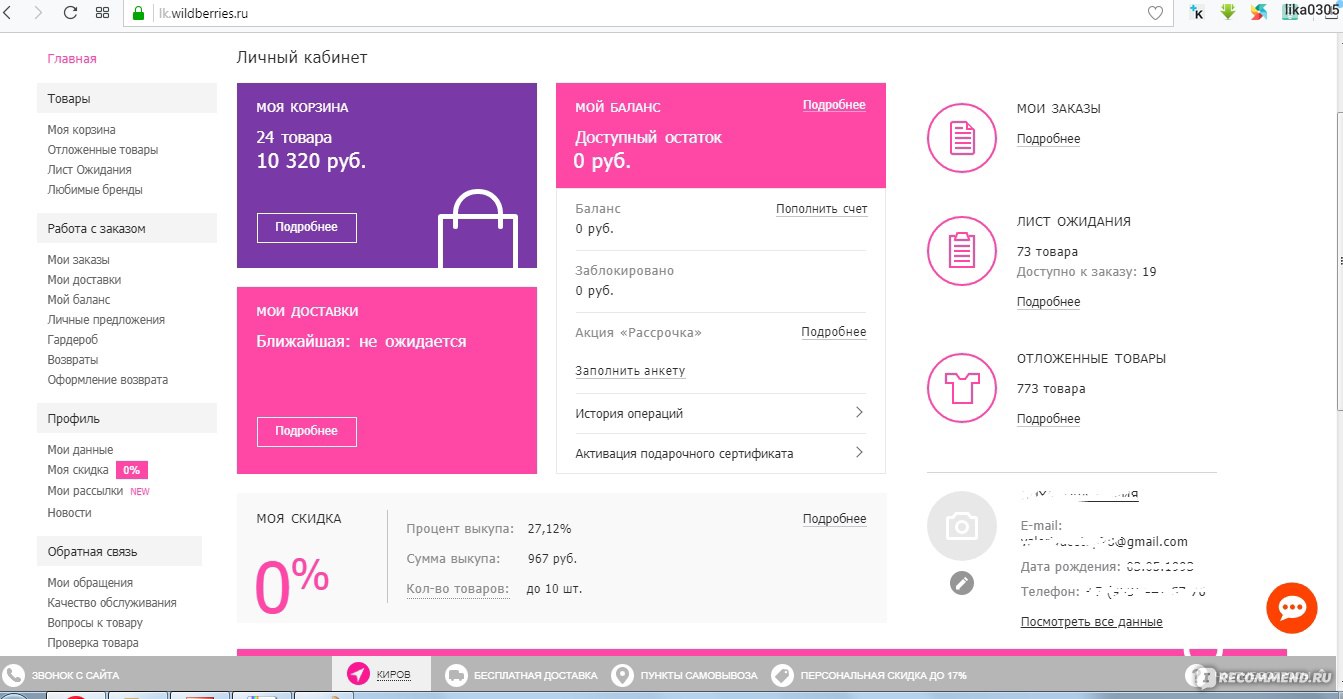Click the browser reload icon
The width and height of the screenshot is (1343, 699).
point(70,13)
